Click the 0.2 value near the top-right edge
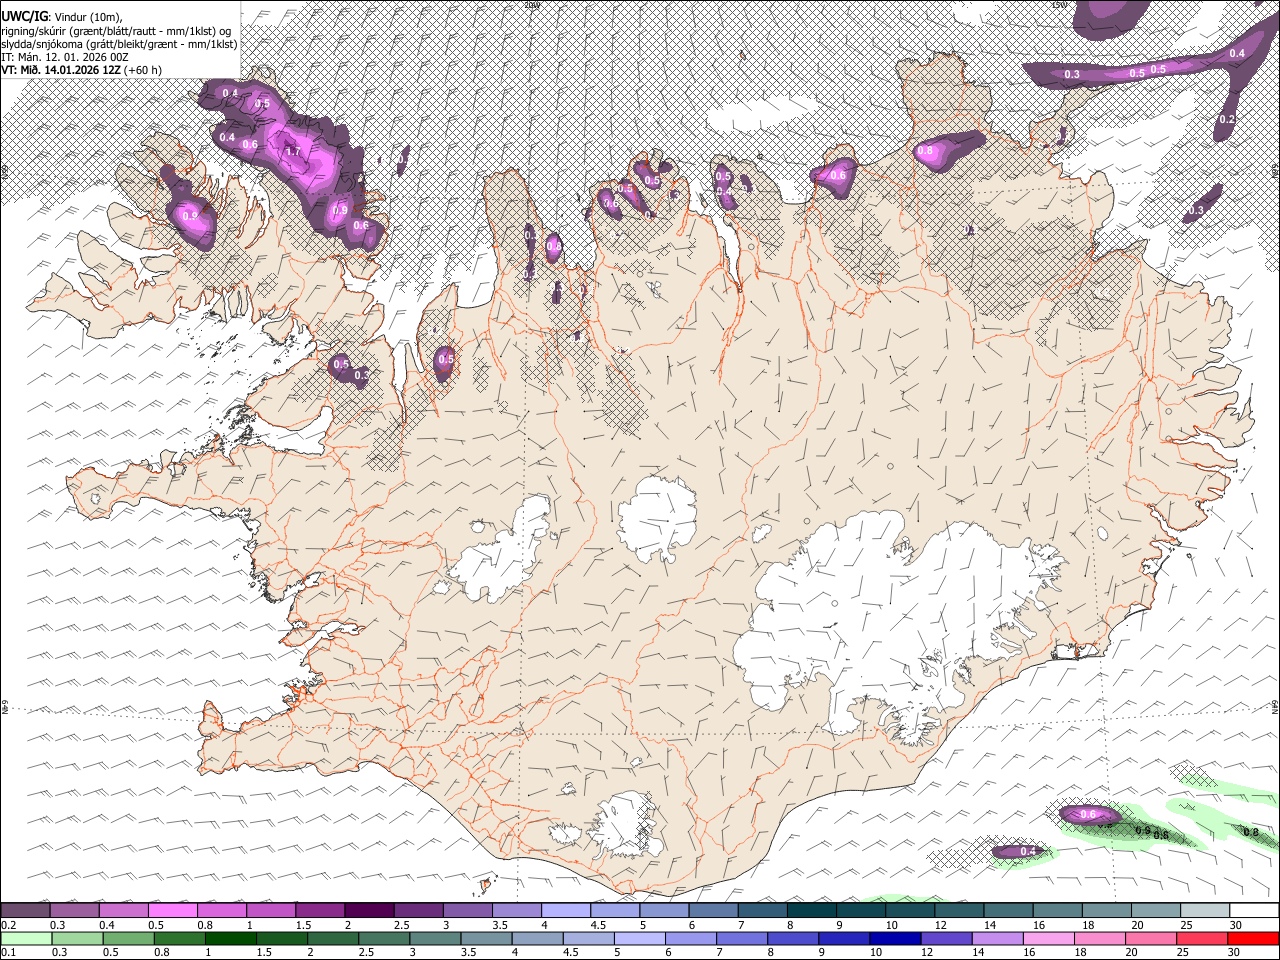 point(1228,119)
